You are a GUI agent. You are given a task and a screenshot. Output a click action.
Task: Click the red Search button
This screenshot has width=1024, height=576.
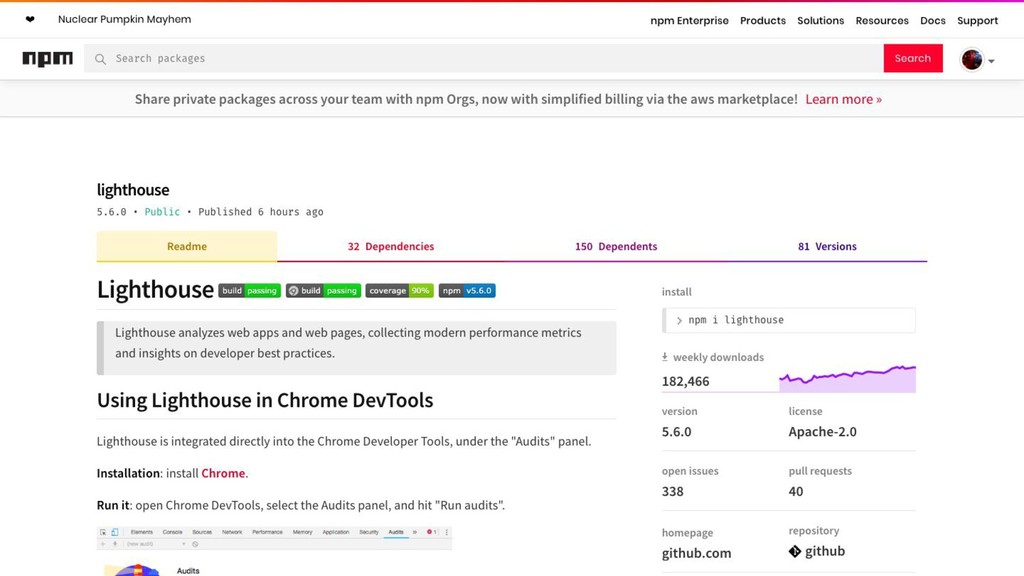pos(912,58)
